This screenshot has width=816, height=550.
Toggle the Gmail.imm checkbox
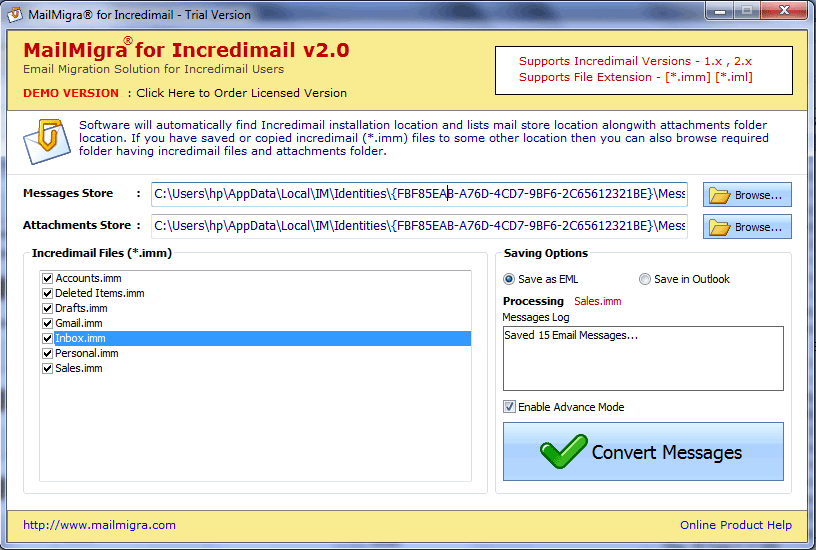pos(47,323)
